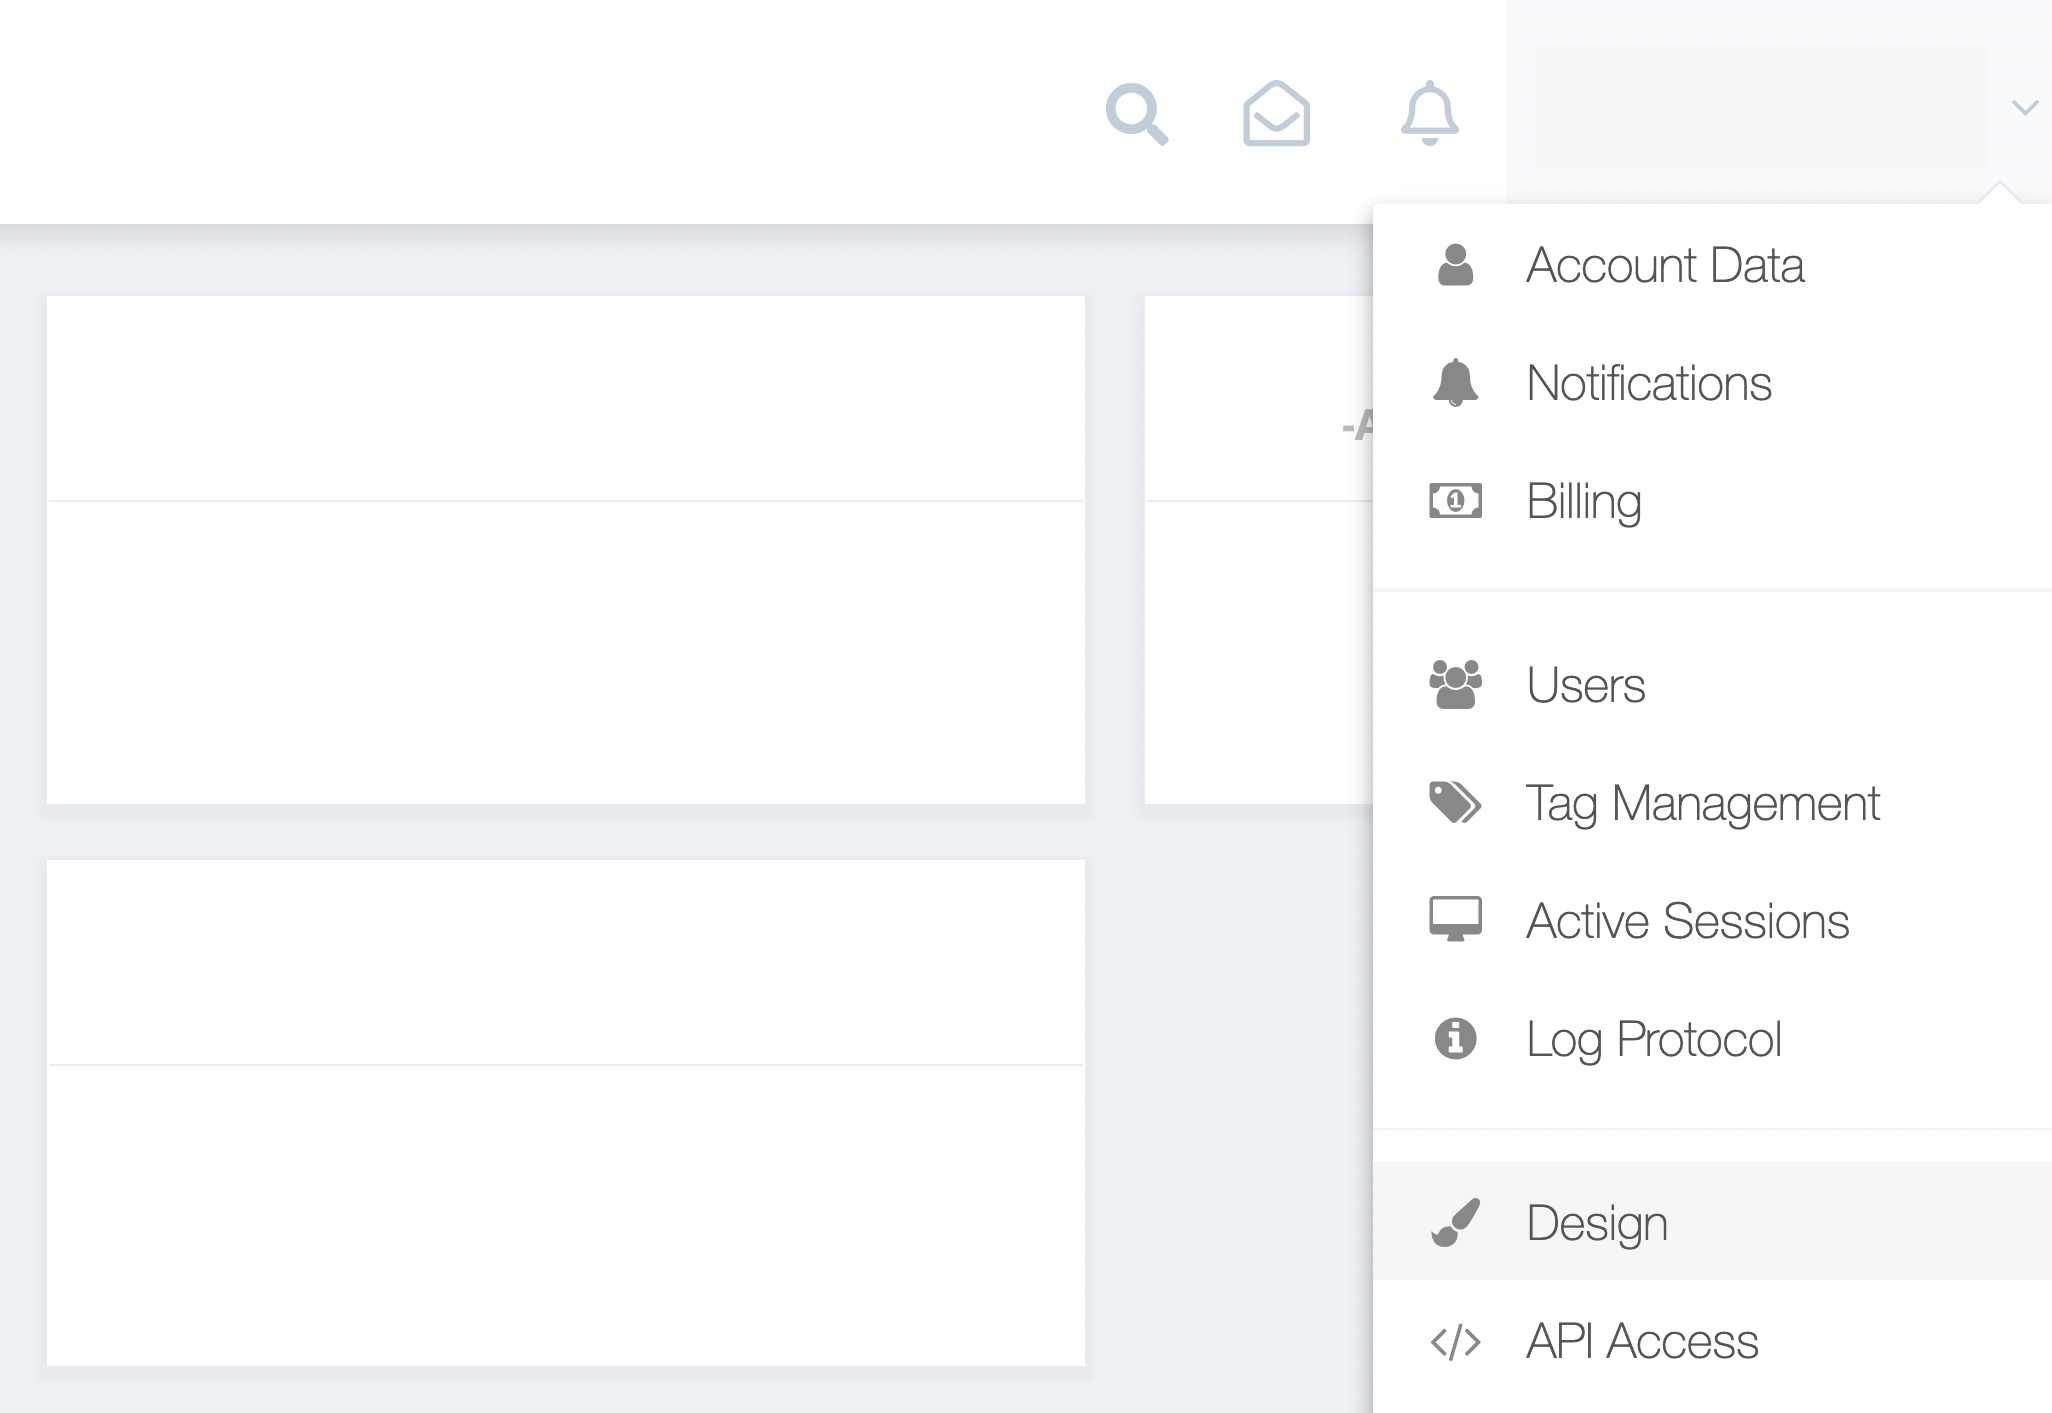Click the code icon beside API Access

[x=1455, y=1342]
